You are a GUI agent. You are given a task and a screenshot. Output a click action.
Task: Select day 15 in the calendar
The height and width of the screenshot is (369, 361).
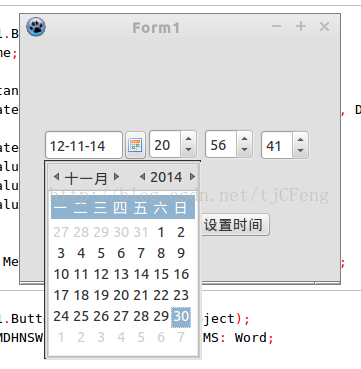(x=161, y=274)
